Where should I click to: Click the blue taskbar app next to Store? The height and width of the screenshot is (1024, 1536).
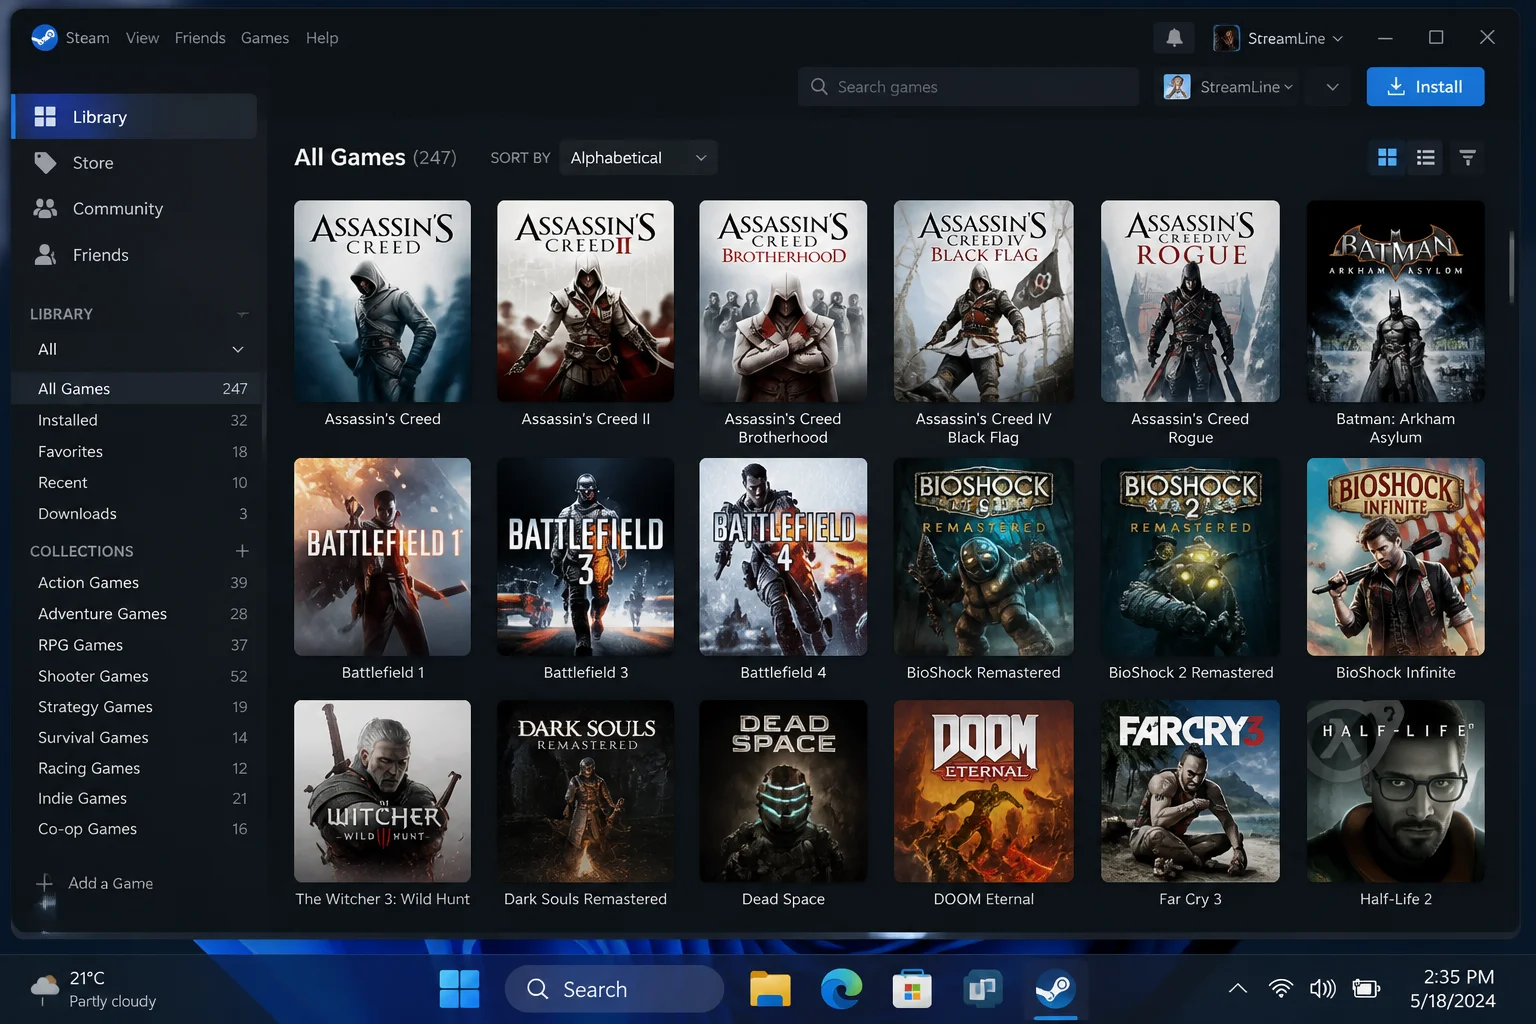pyautogui.click(x=983, y=989)
